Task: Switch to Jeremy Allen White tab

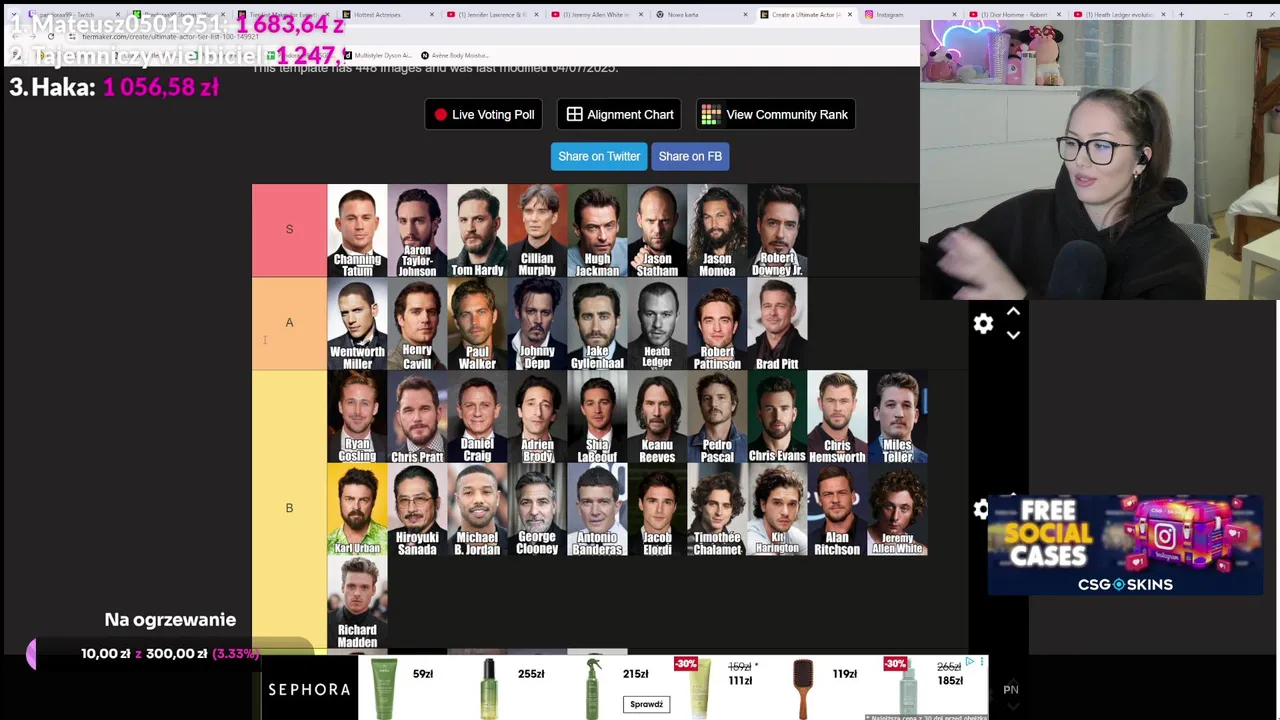Action: click(595, 15)
